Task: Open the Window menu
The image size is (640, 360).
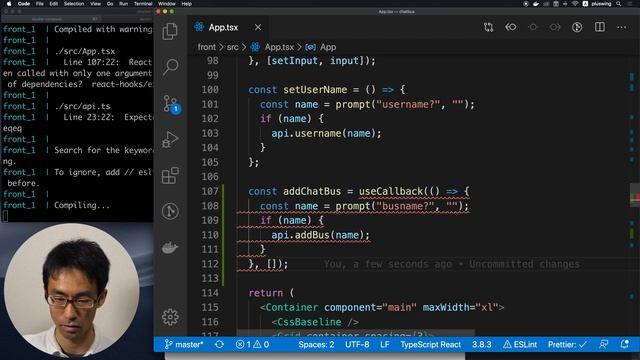Action: (167, 4)
